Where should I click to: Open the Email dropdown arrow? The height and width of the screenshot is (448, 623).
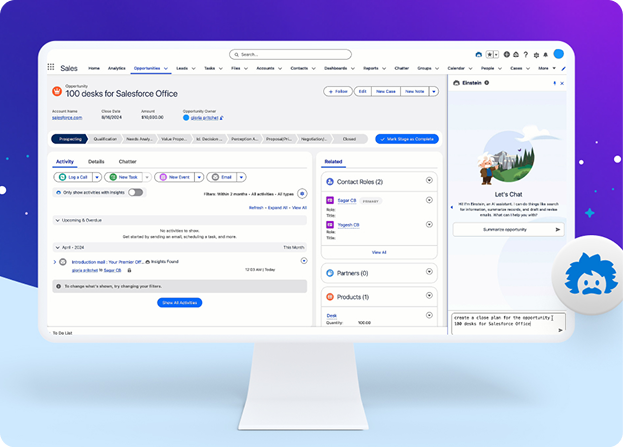coord(241,177)
